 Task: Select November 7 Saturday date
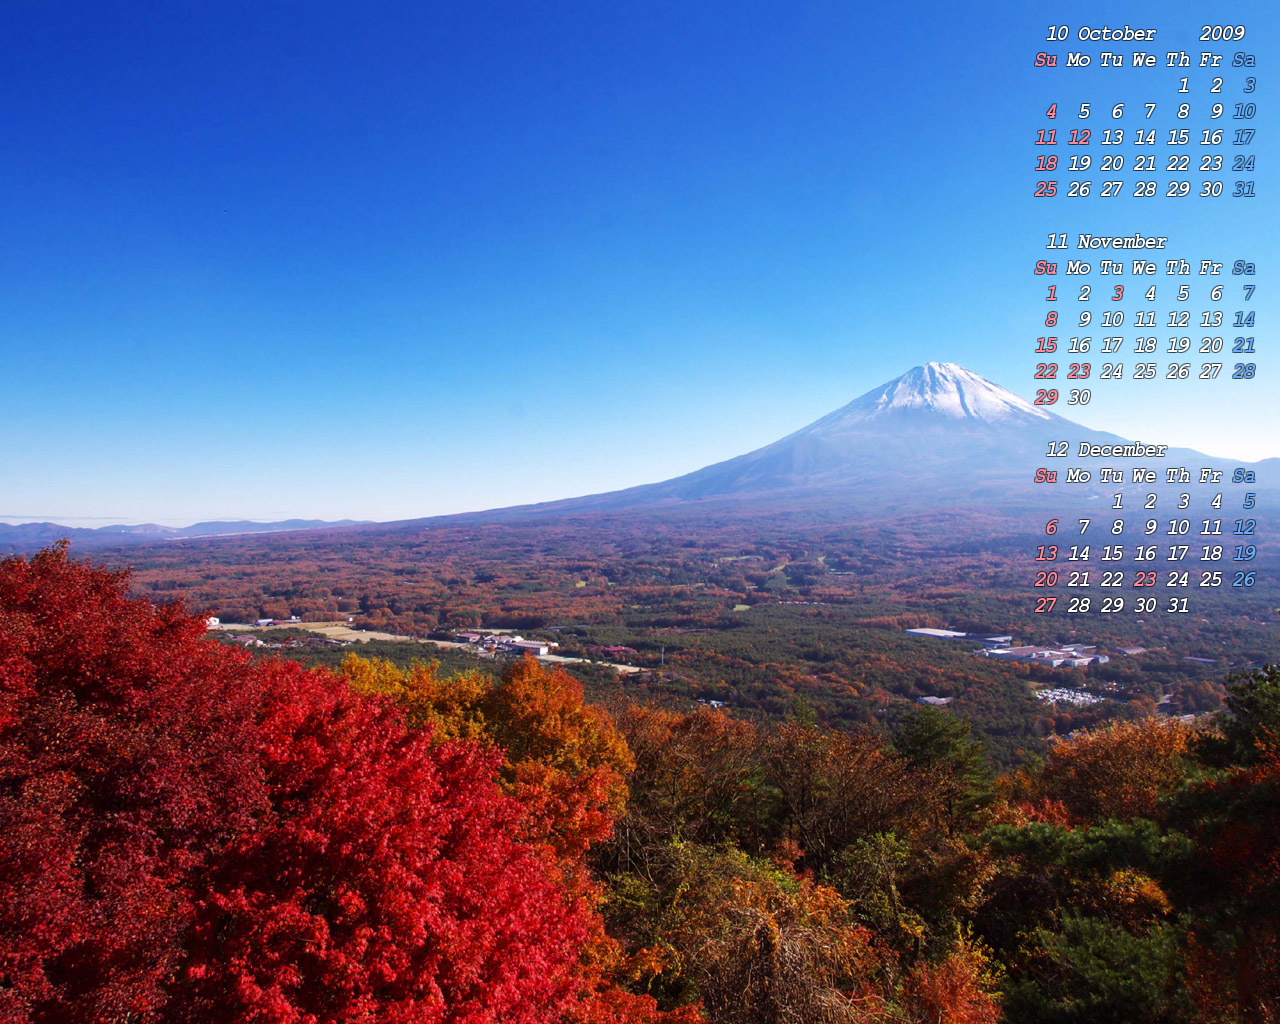click(1249, 294)
